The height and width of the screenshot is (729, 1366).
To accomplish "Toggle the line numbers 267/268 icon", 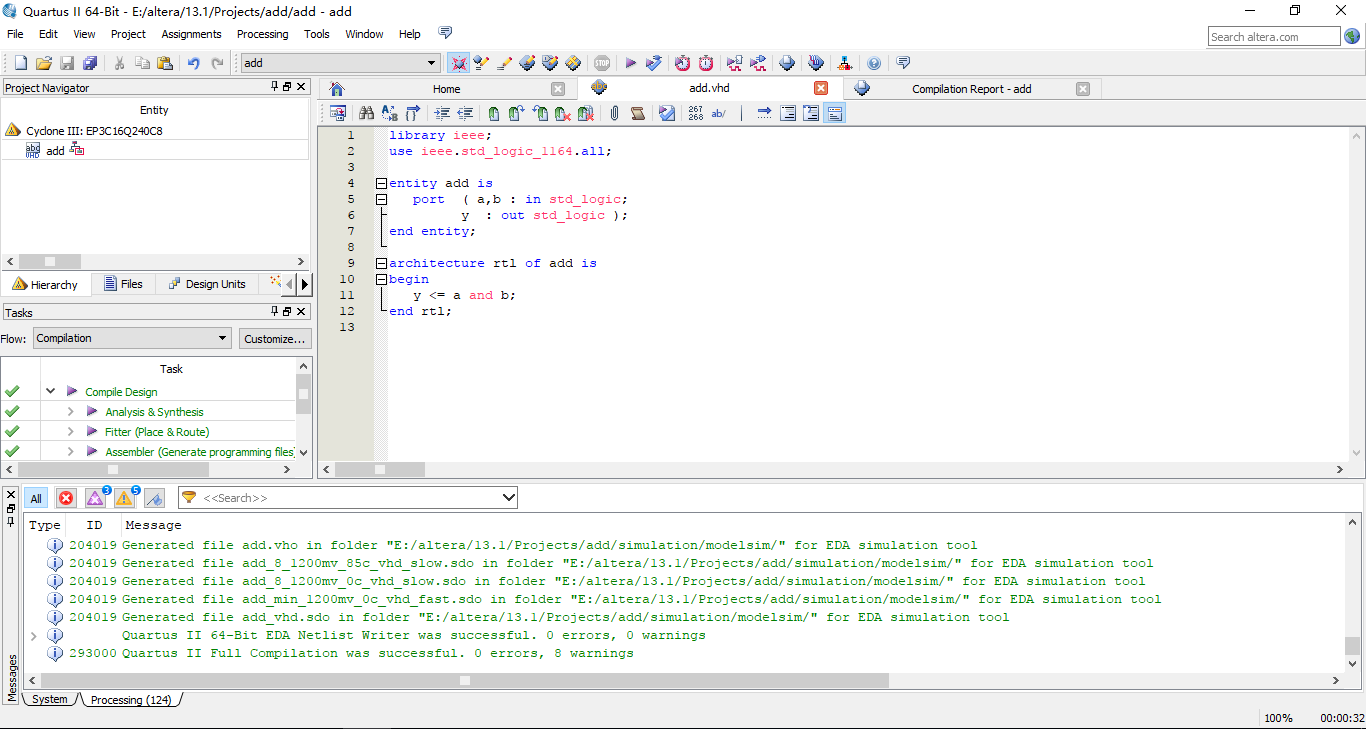I will 696,113.
